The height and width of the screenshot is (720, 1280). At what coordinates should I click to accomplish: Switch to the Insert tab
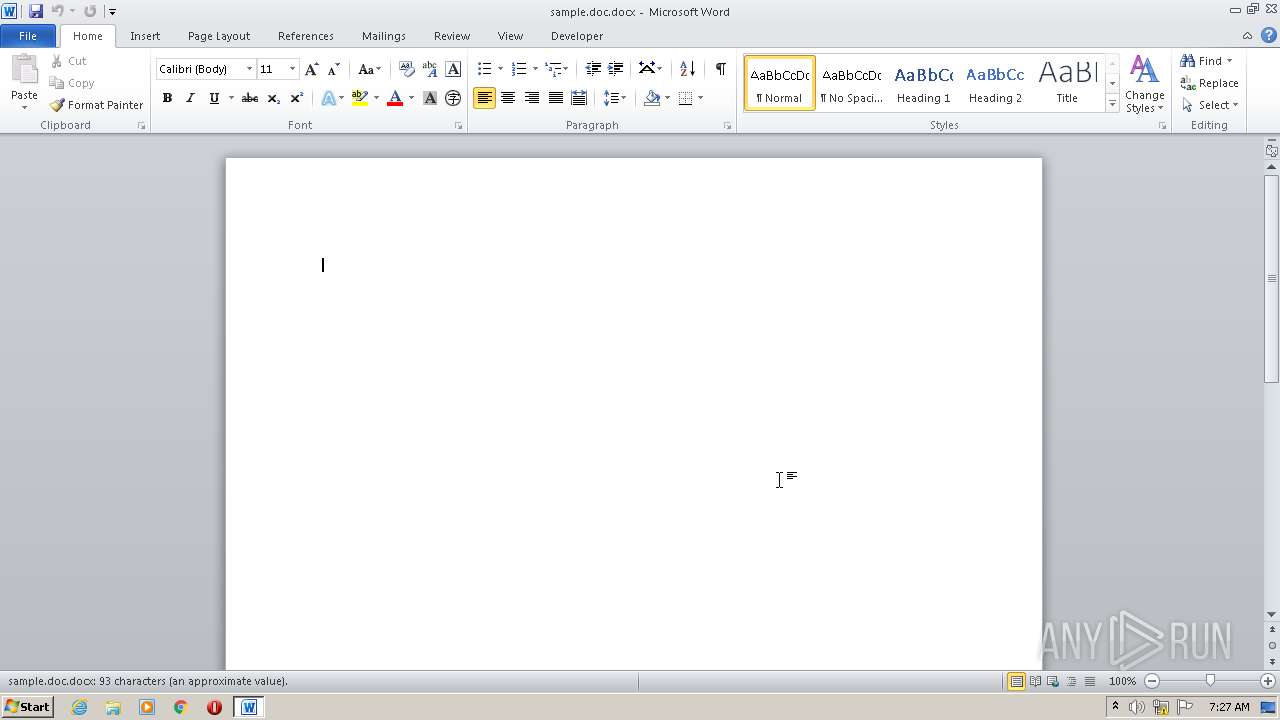click(145, 36)
